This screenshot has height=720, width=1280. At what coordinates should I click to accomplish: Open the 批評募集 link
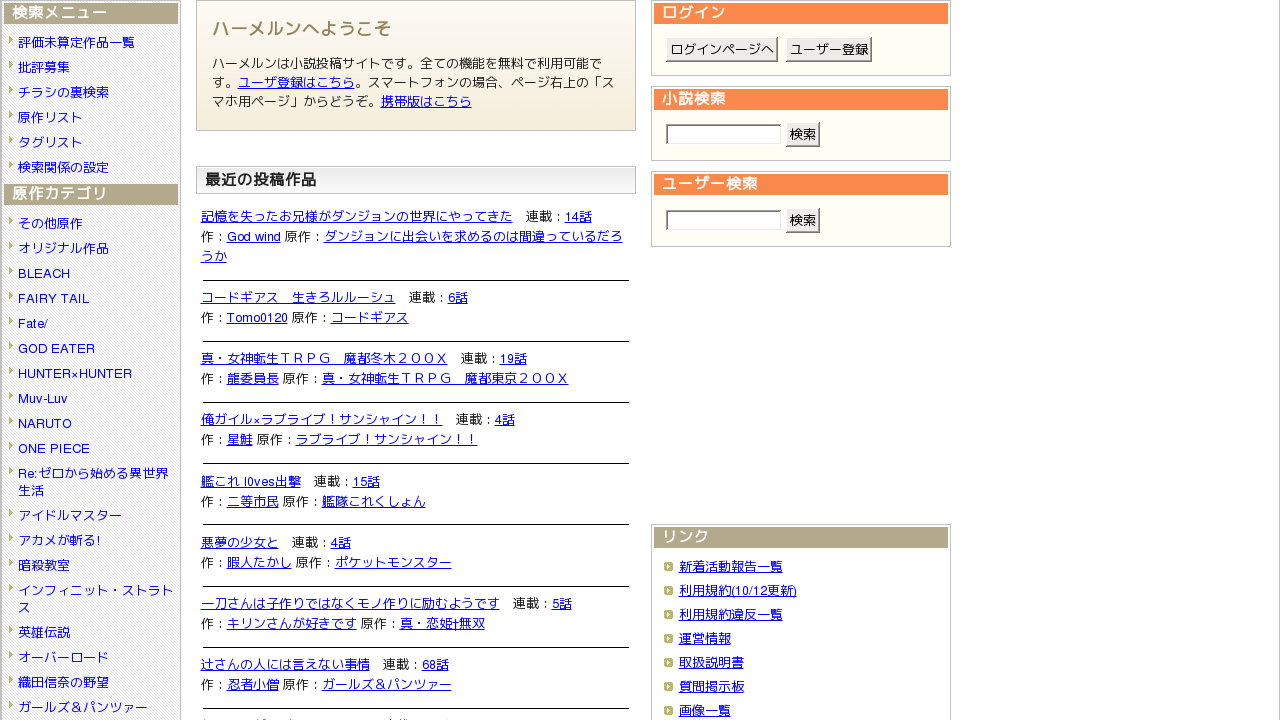pyautogui.click(x=44, y=67)
